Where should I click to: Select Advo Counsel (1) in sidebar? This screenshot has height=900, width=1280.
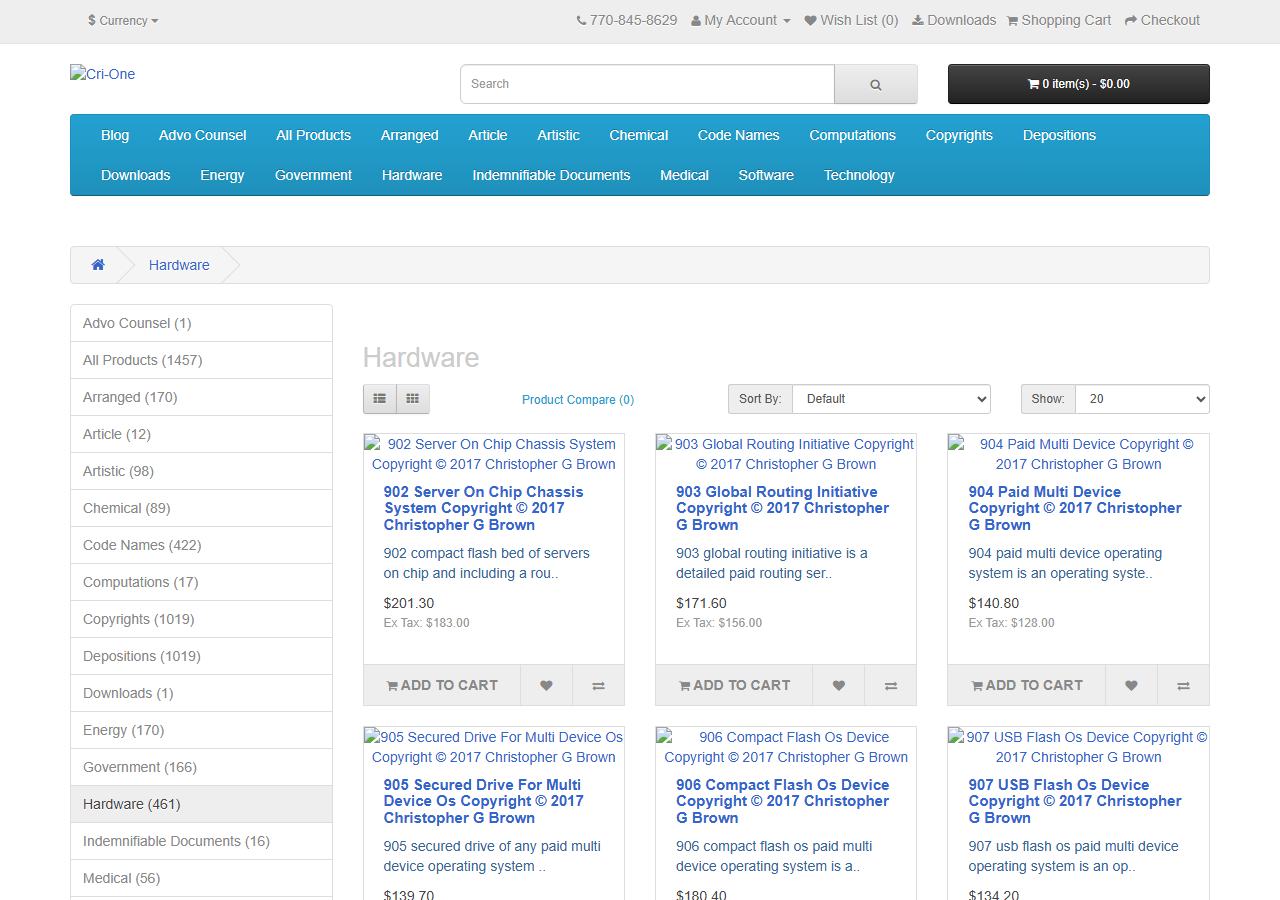[x=201, y=323]
